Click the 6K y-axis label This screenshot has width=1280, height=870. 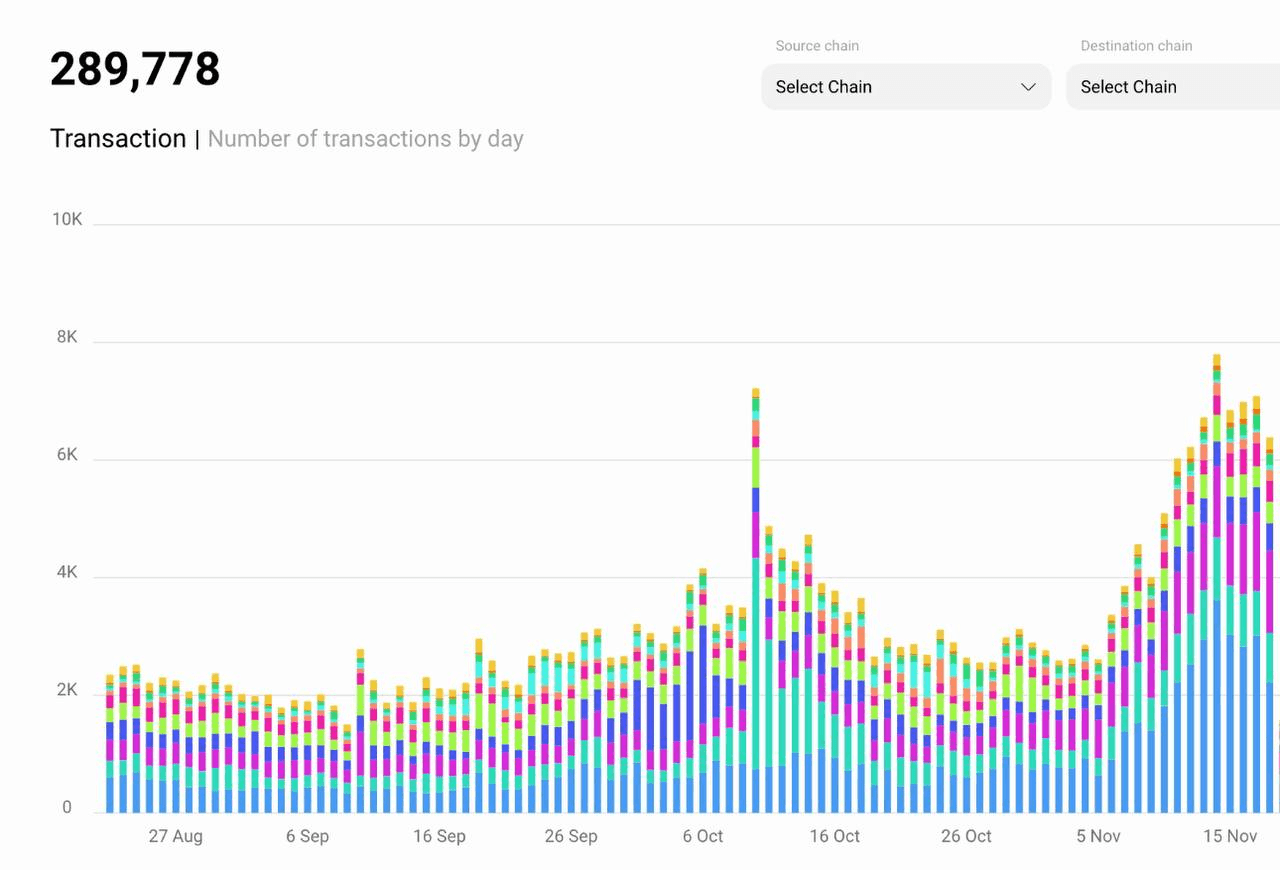pyautogui.click(x=67, y=455)
